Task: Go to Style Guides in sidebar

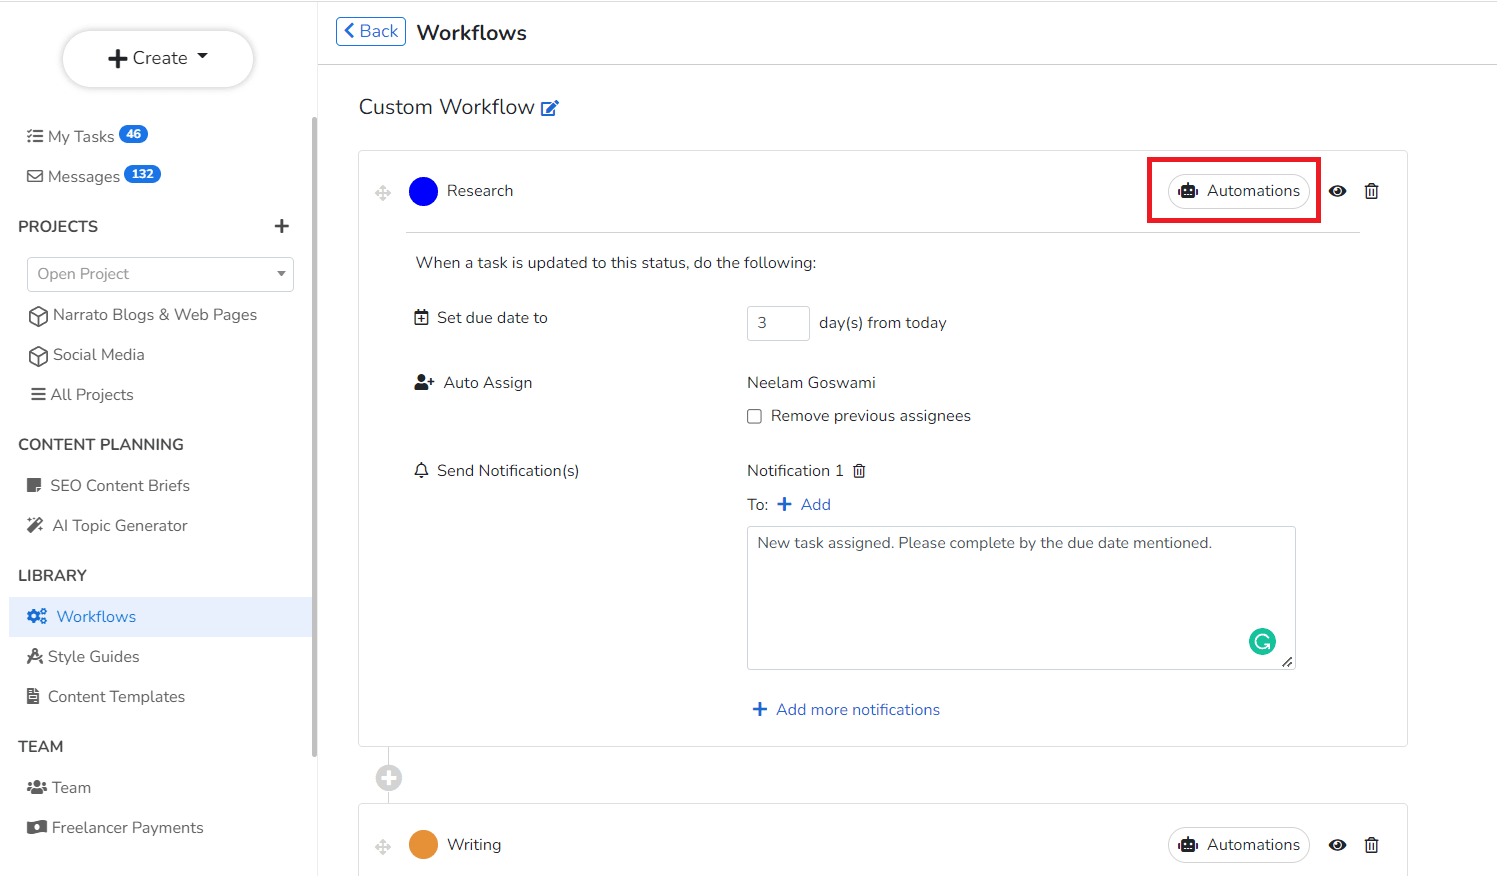Action: [93, 657]
